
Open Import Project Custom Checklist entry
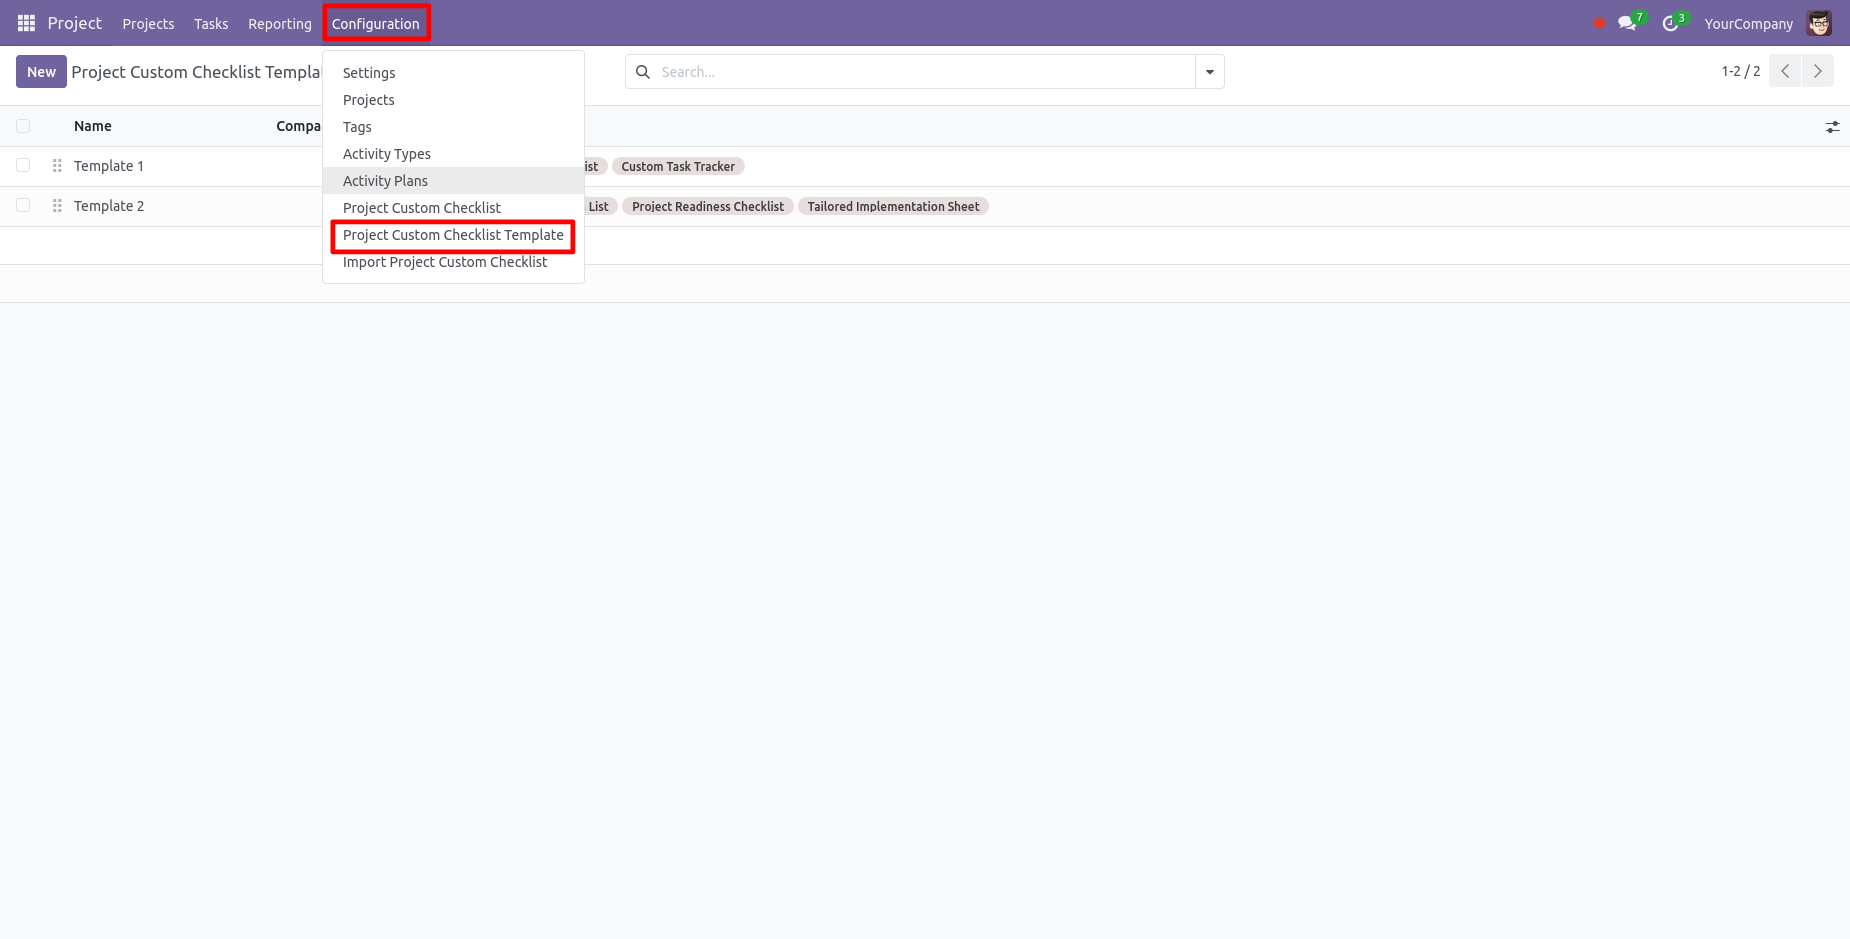[x=453, y=262]
